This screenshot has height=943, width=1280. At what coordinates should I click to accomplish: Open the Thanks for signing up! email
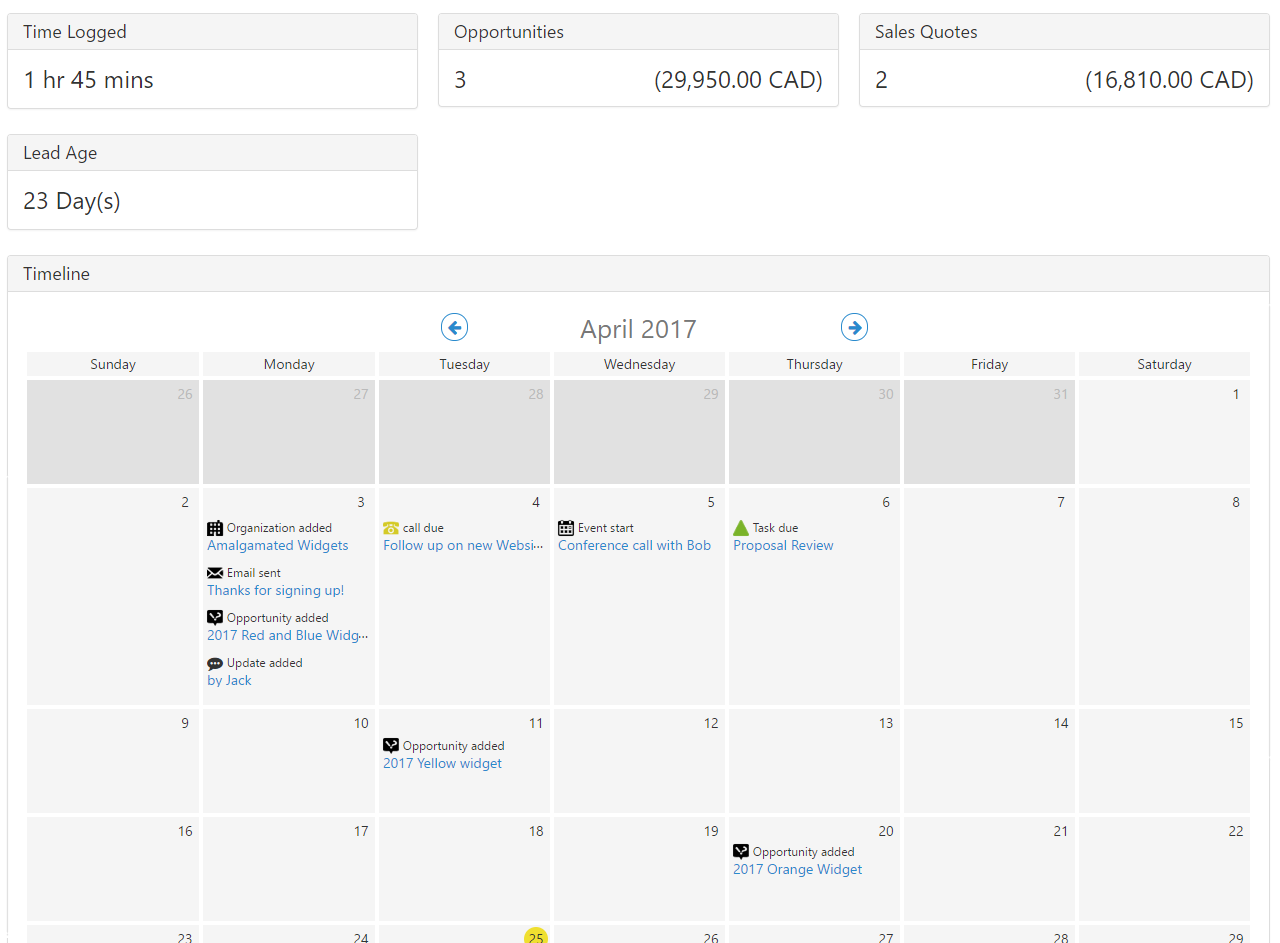pyautogui.click(x=276, y=591)
